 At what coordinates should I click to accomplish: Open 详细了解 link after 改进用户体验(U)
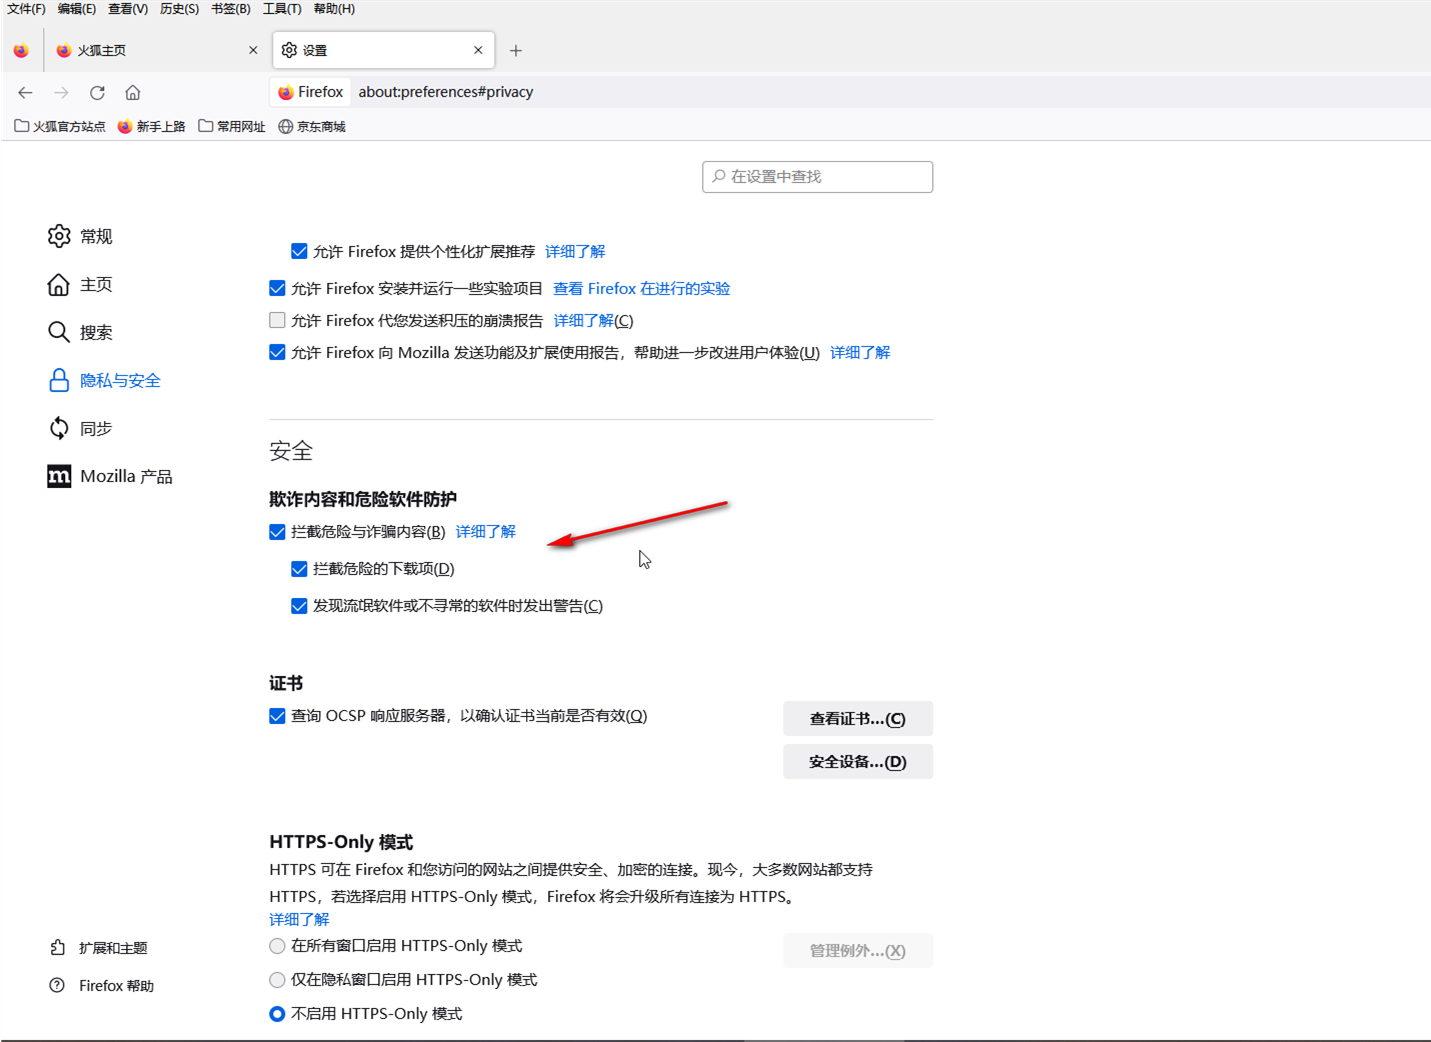point(860,352)
